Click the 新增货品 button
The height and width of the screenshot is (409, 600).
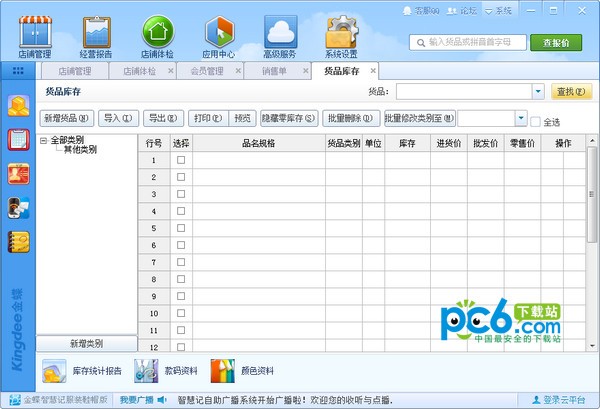point(68,118)
